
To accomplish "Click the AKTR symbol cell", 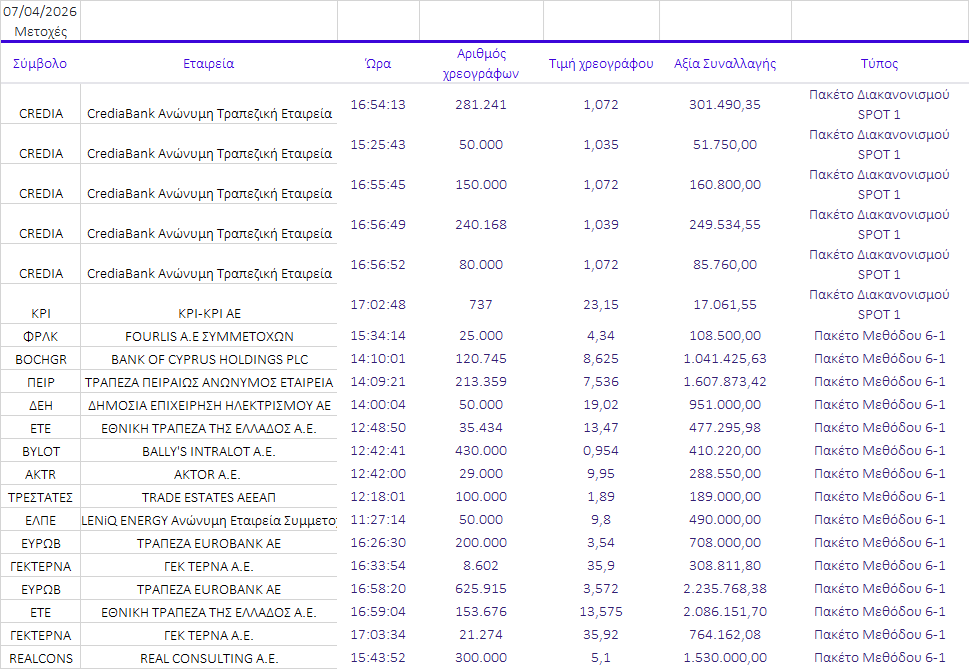I will [41, 474].
